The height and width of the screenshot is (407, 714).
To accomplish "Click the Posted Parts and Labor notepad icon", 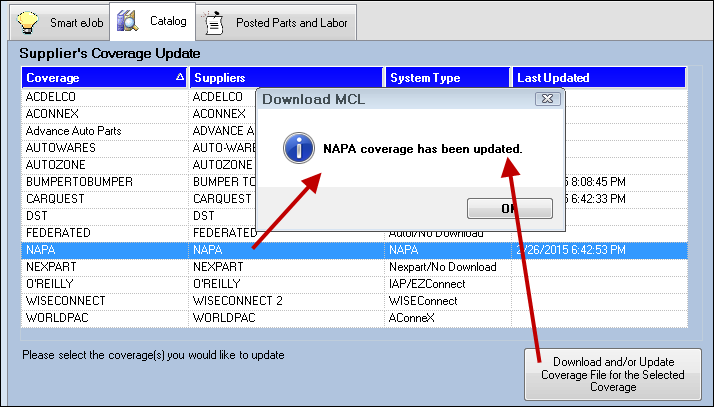I will tap(213, 23).
